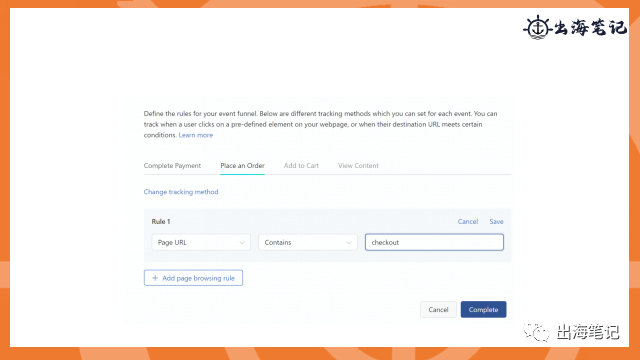Click the WeChat icon watermark
This screenshot has width=640, height=360.
pyautogui.click(x=537, y=331)
